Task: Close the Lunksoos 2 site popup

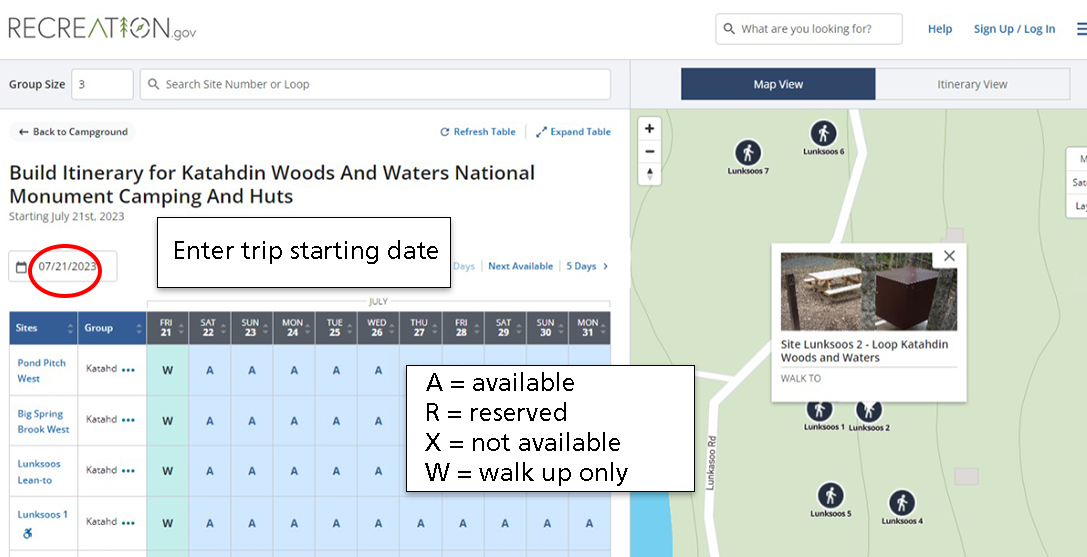Action: click(x=949, y=256)
